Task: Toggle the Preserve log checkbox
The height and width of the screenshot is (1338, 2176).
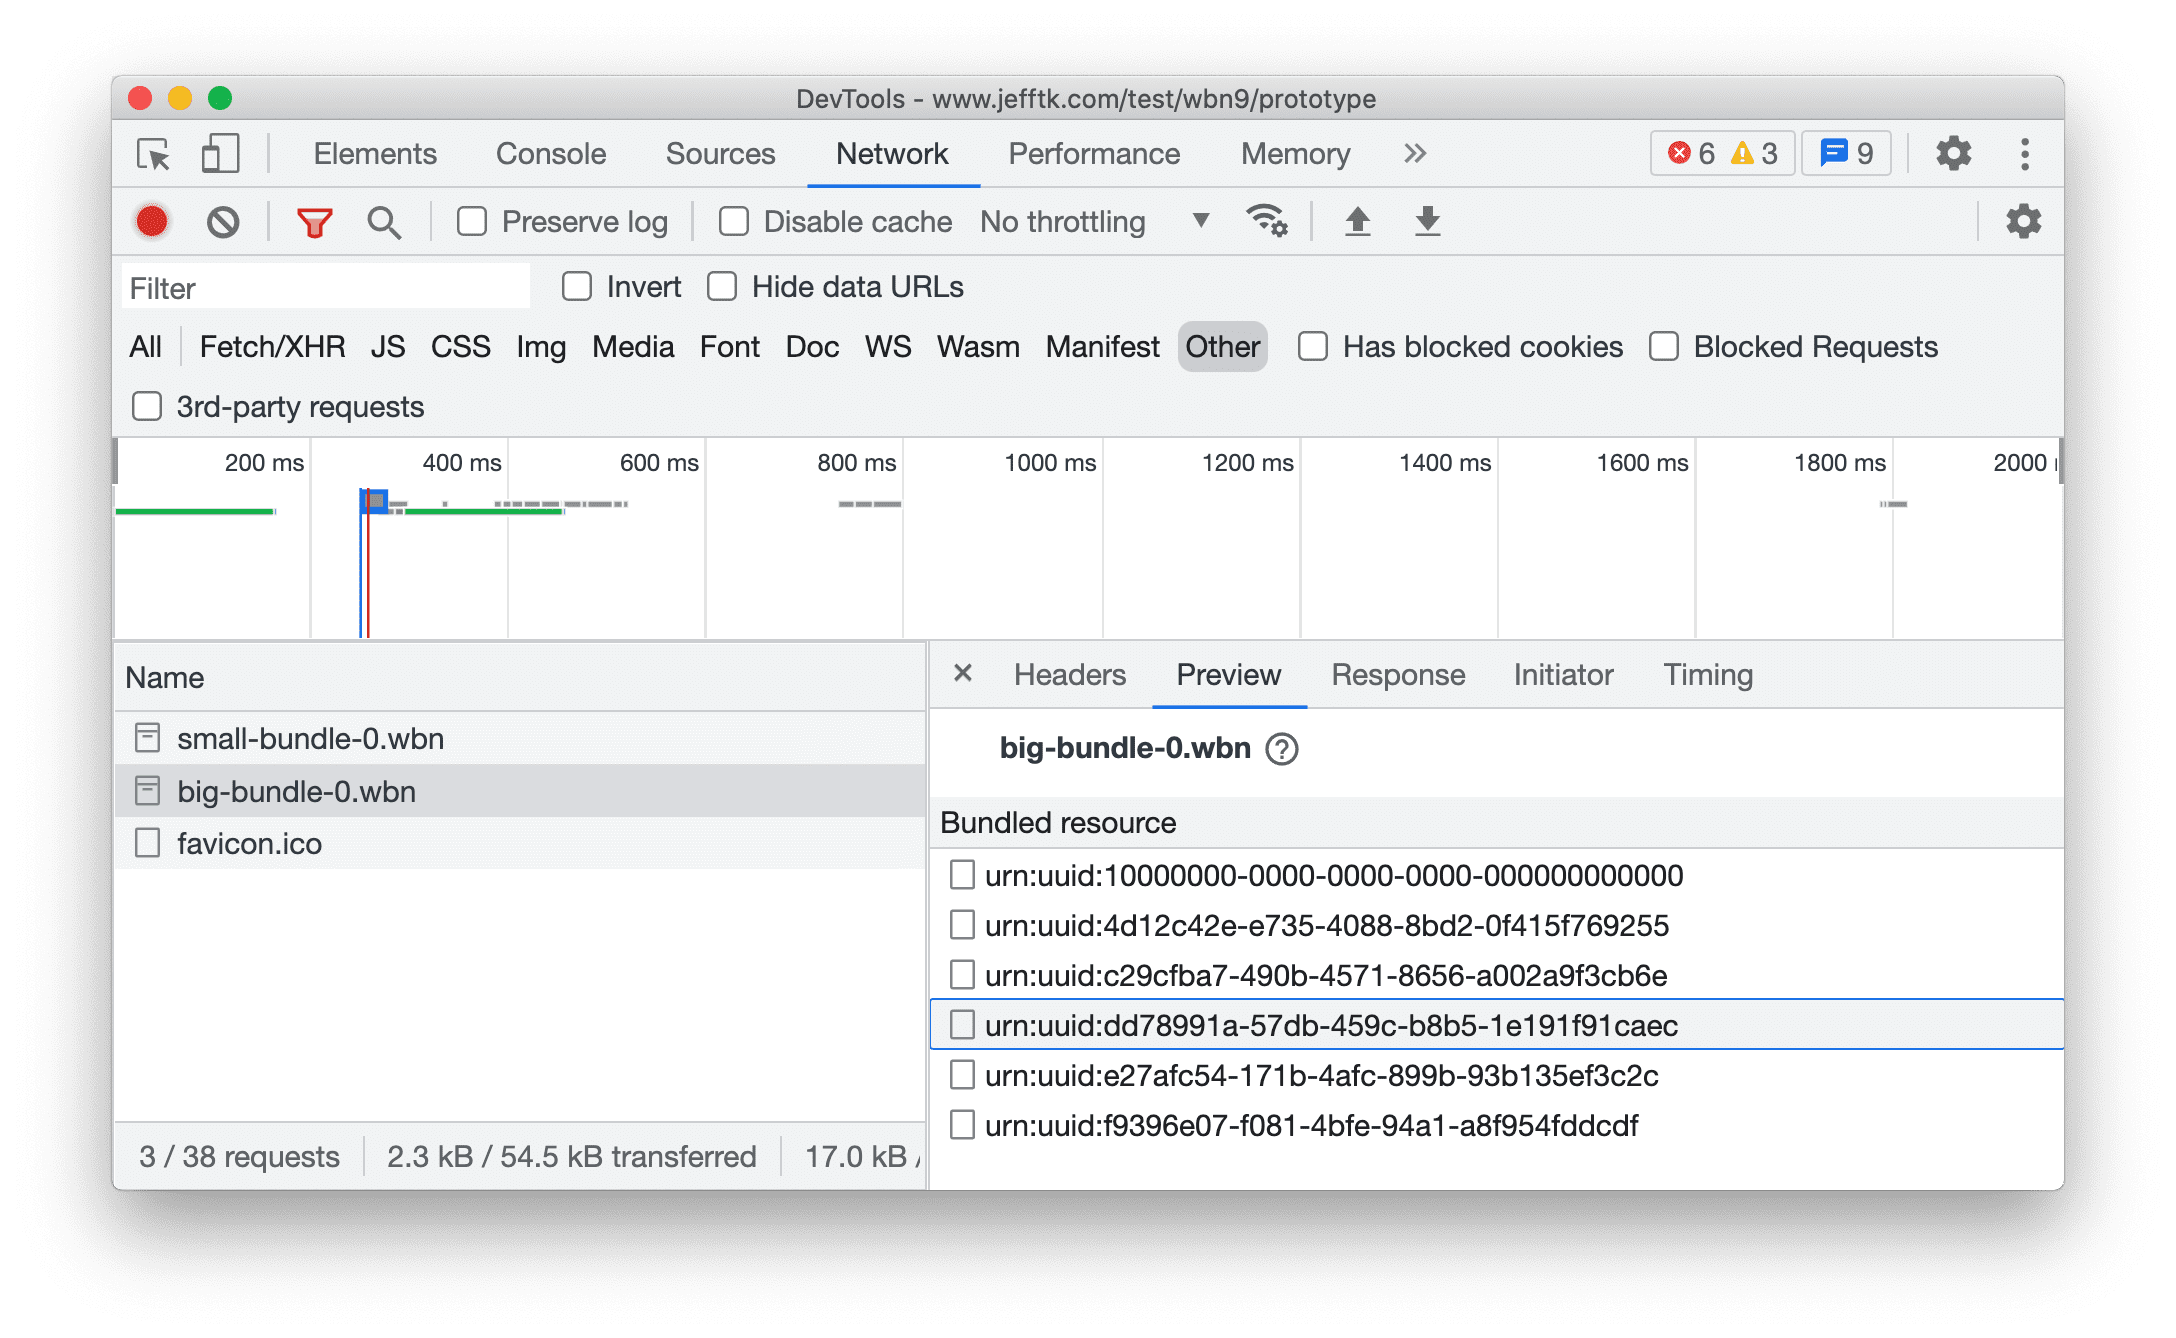Action: (x=468, y=221)
